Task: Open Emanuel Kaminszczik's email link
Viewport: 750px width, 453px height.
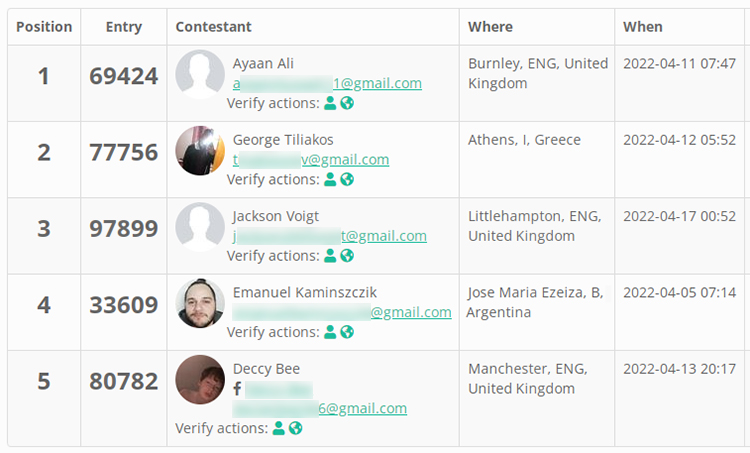Action: point(342,312)
